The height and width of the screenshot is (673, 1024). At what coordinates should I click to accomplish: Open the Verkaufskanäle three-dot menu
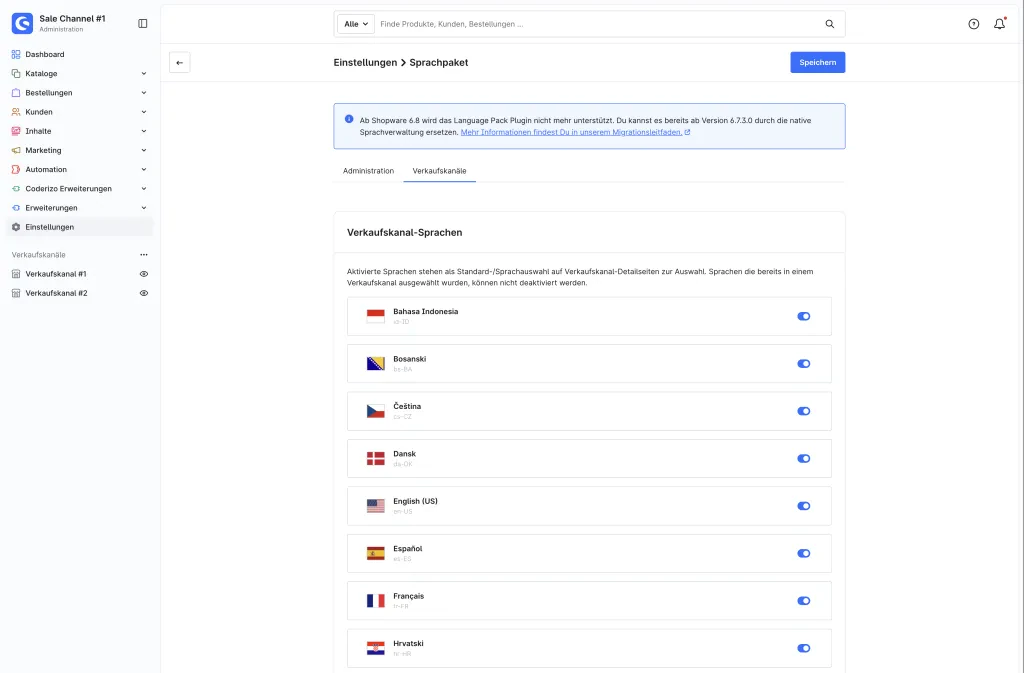pyautogui.click(x=144, y=255)
